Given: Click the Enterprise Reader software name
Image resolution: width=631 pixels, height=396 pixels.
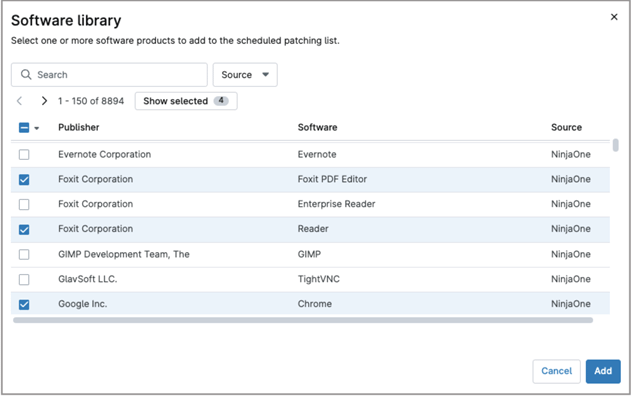Looking at the screenshot, I should pos(336,204).
